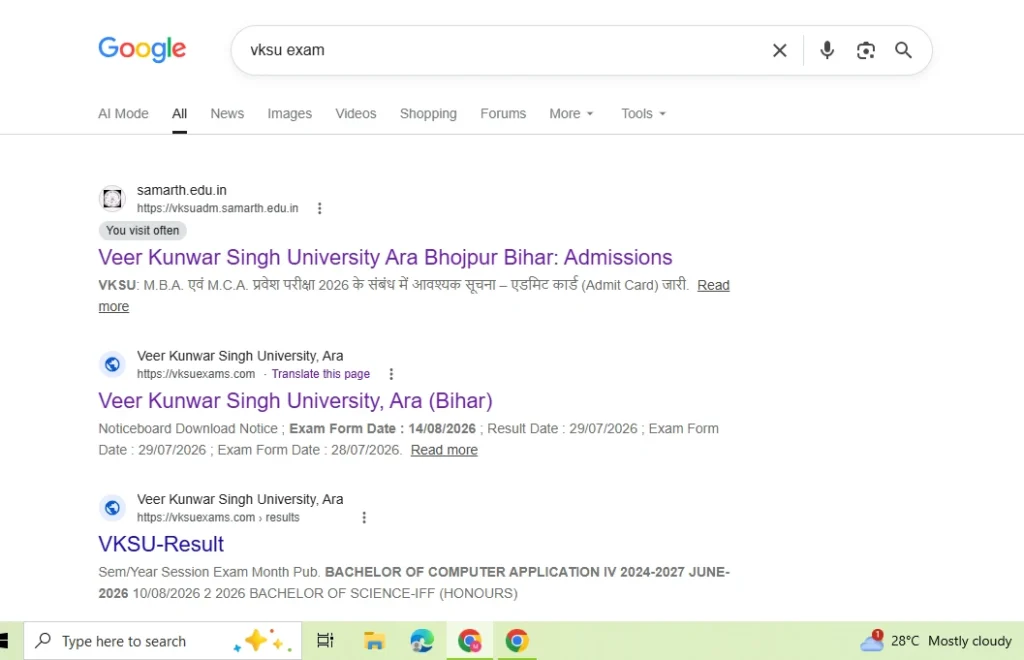The width and height of the screenshot is (1024, 660).
Task: Switch to the first Chrome taskbar icon with profile badge
Action: [x=470, y=641]
